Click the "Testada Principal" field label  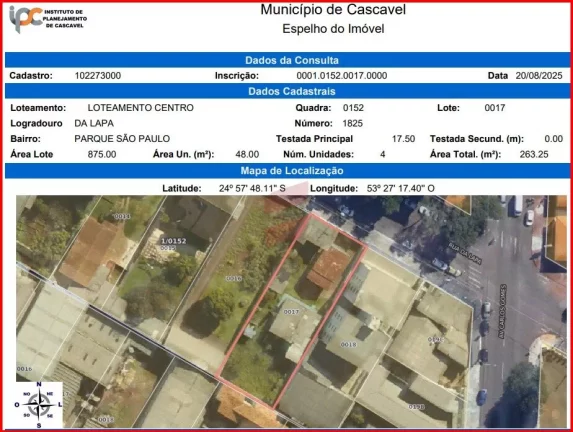point(314,139)
